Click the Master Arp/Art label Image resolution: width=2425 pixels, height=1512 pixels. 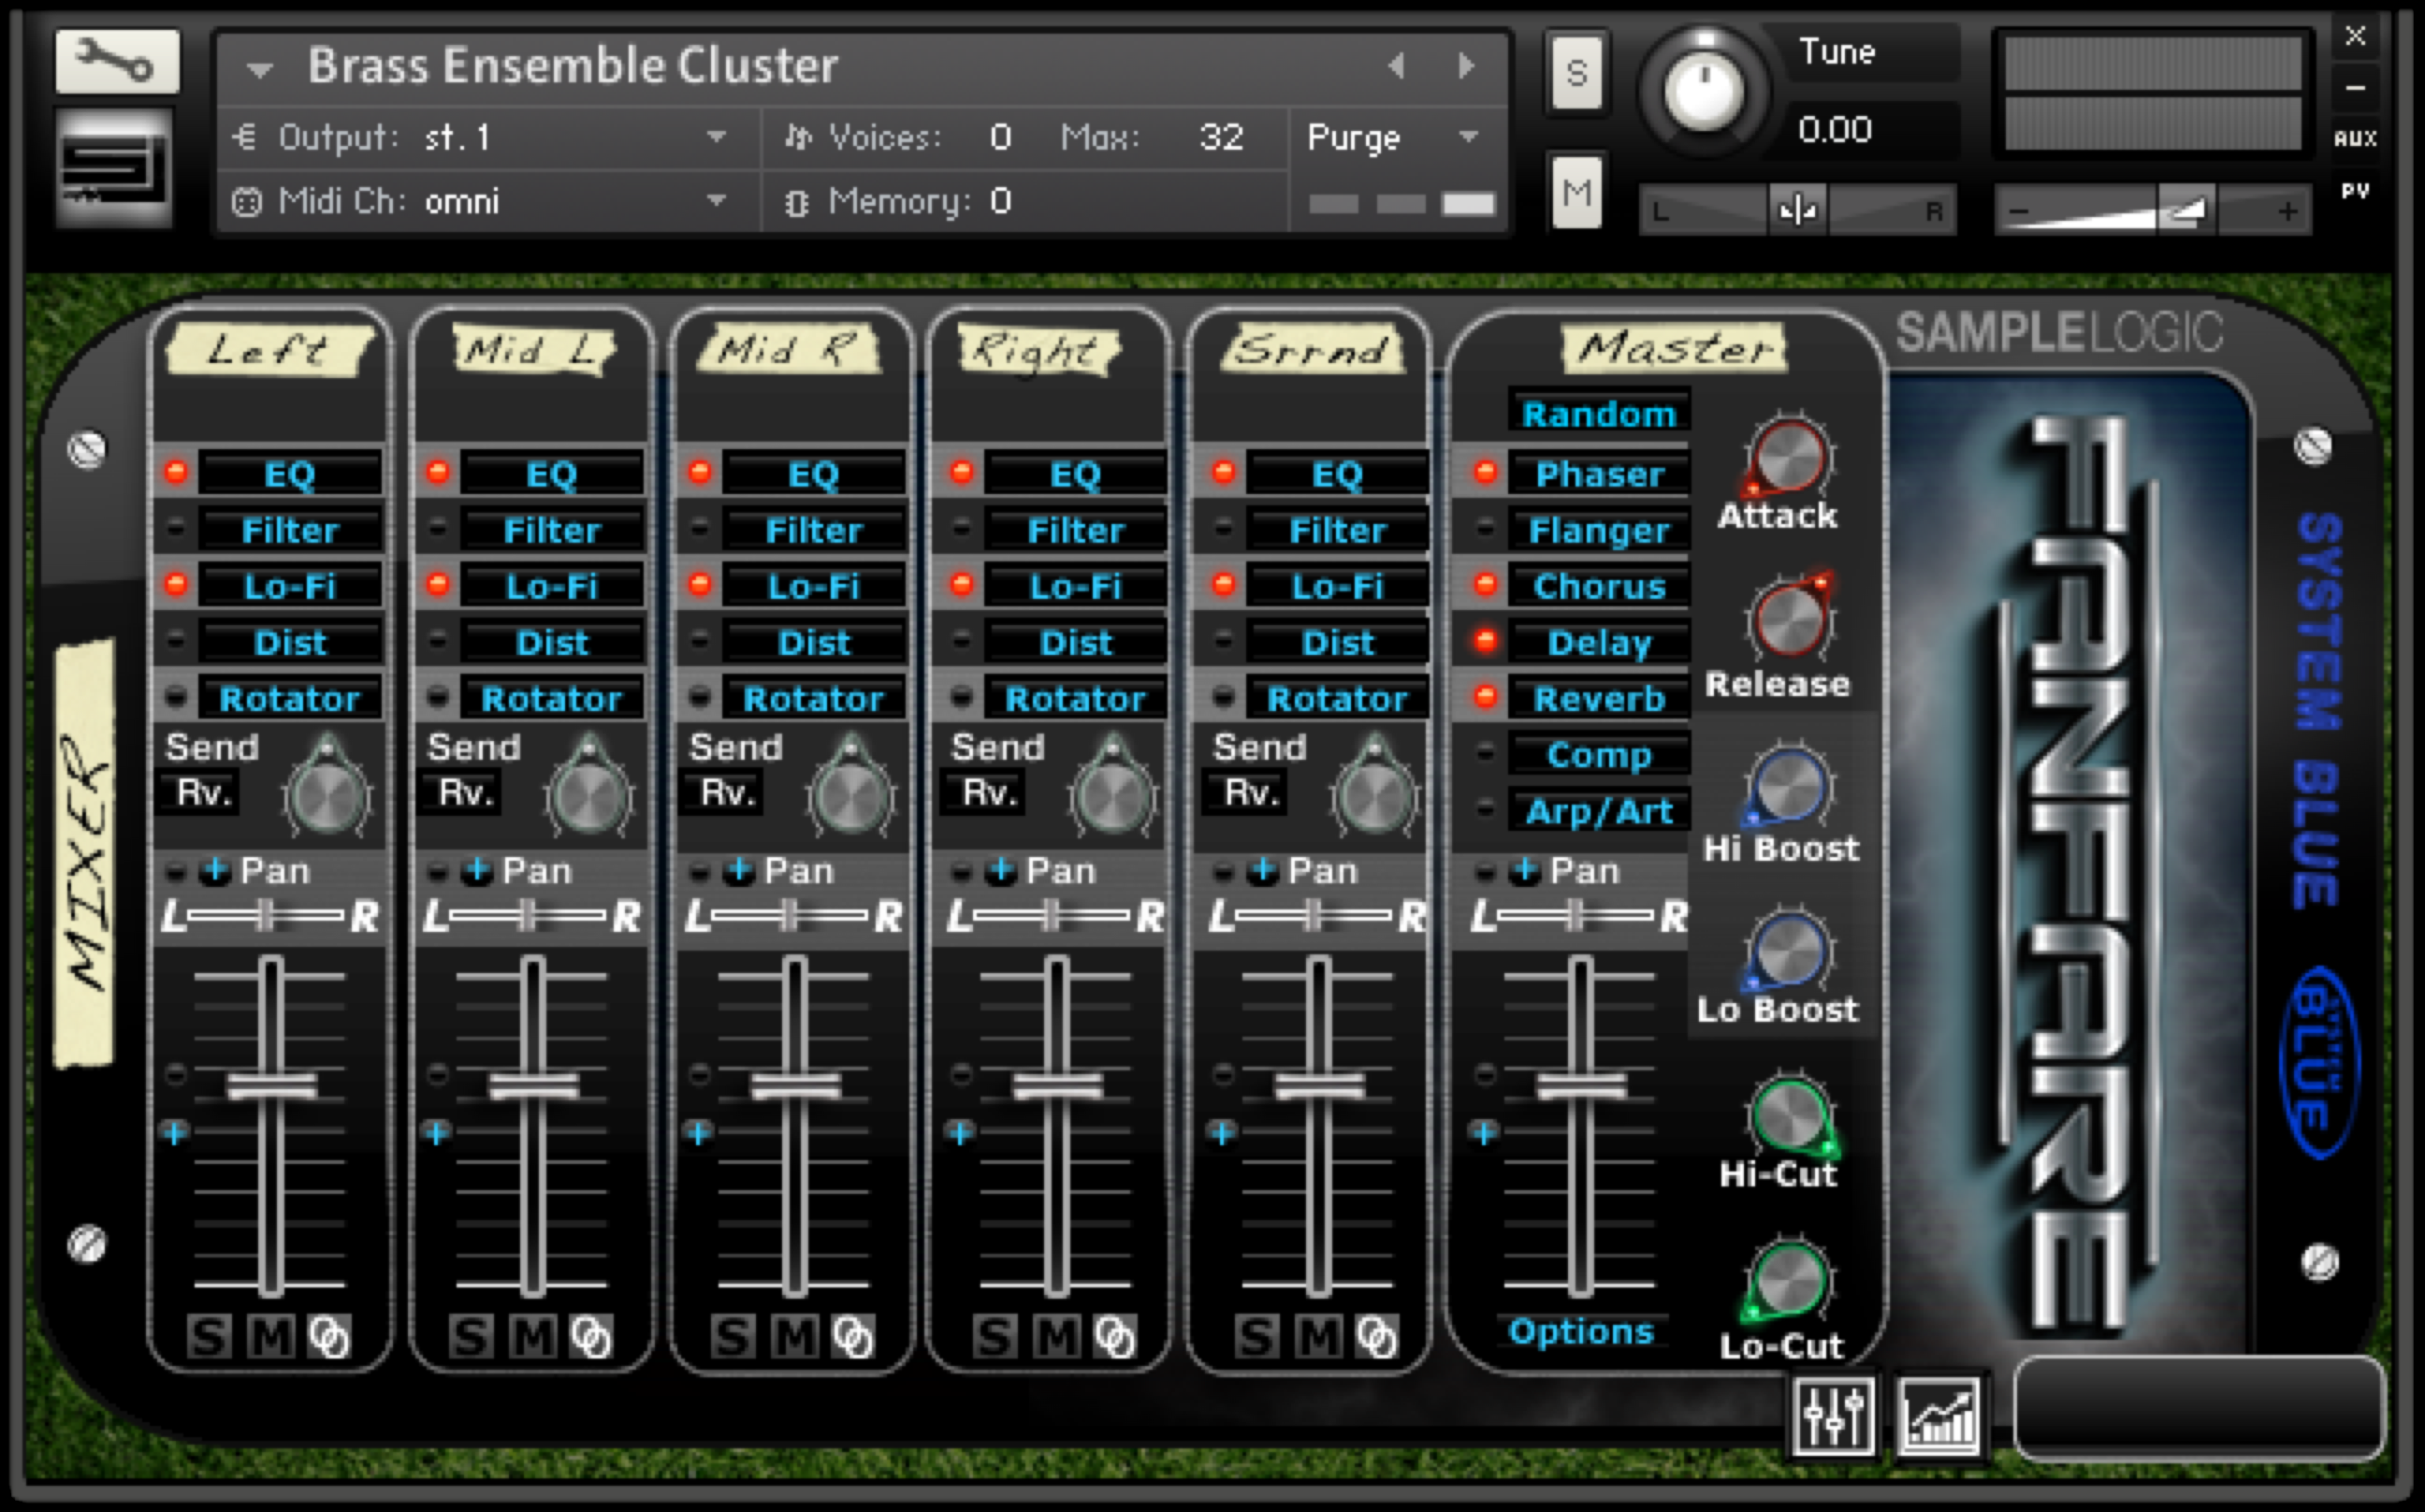pyautogui.click(x=1600, y=811)
